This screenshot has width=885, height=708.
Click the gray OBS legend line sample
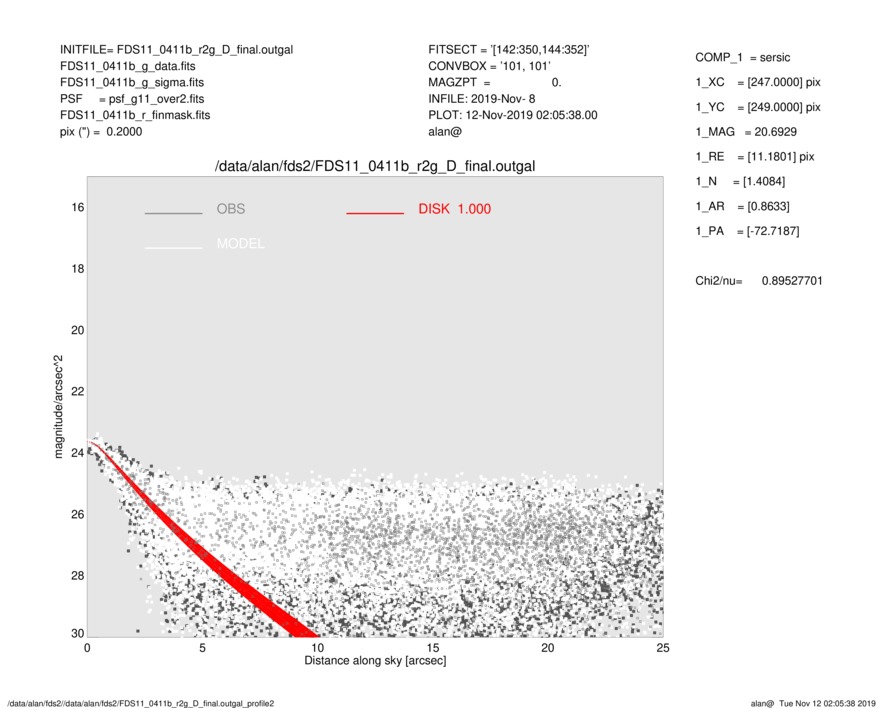(173, 213)
